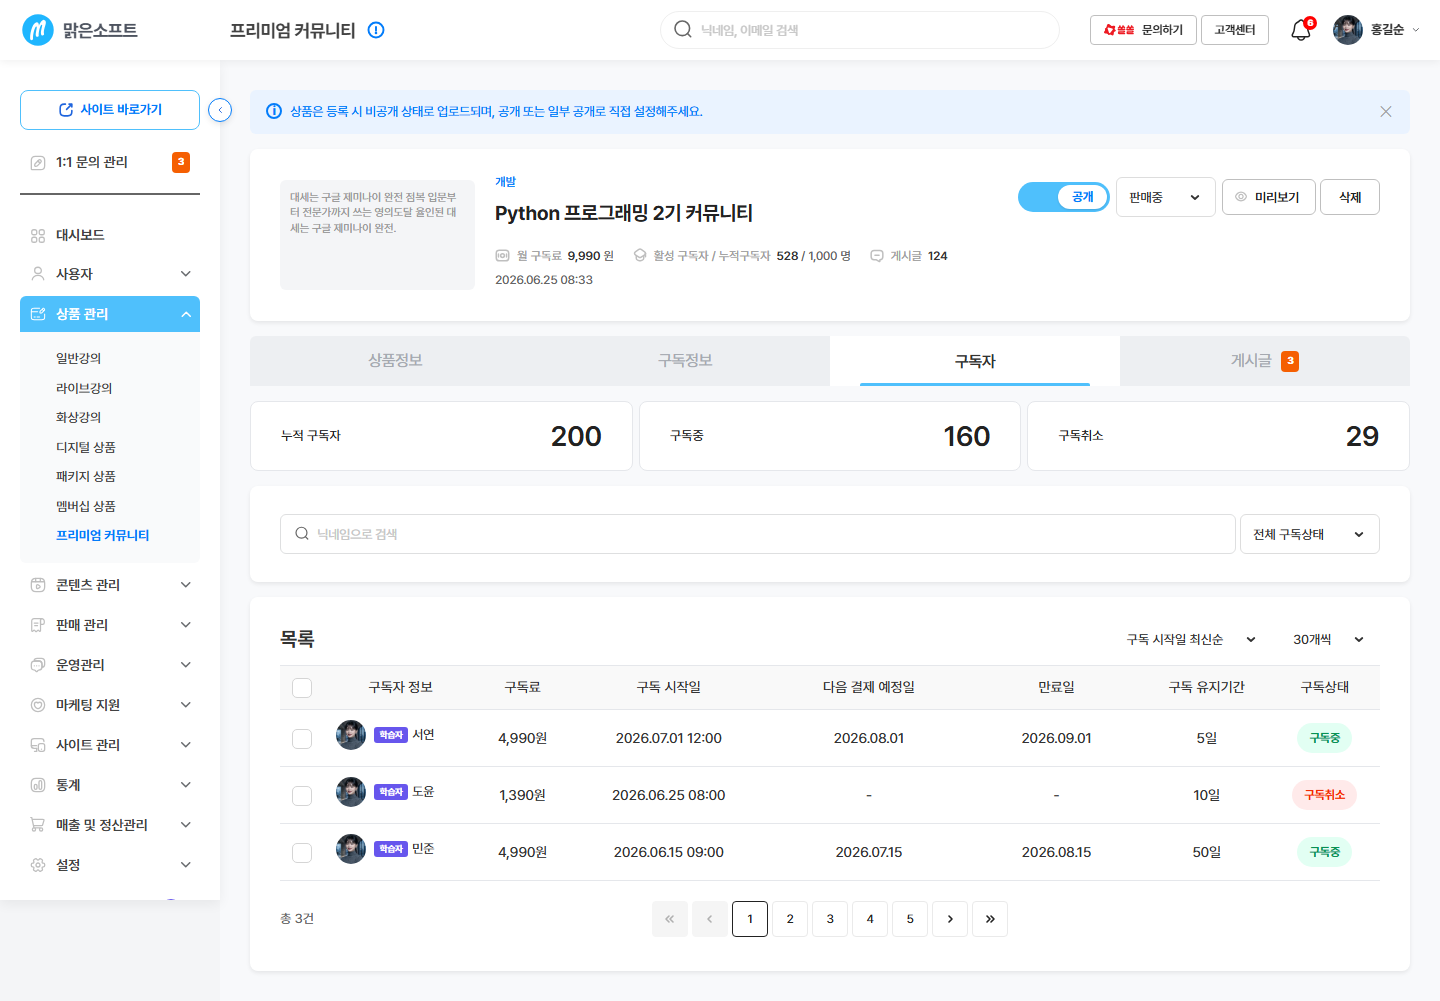Open 멤버십 상품 in the sidebar

(86, 506)
